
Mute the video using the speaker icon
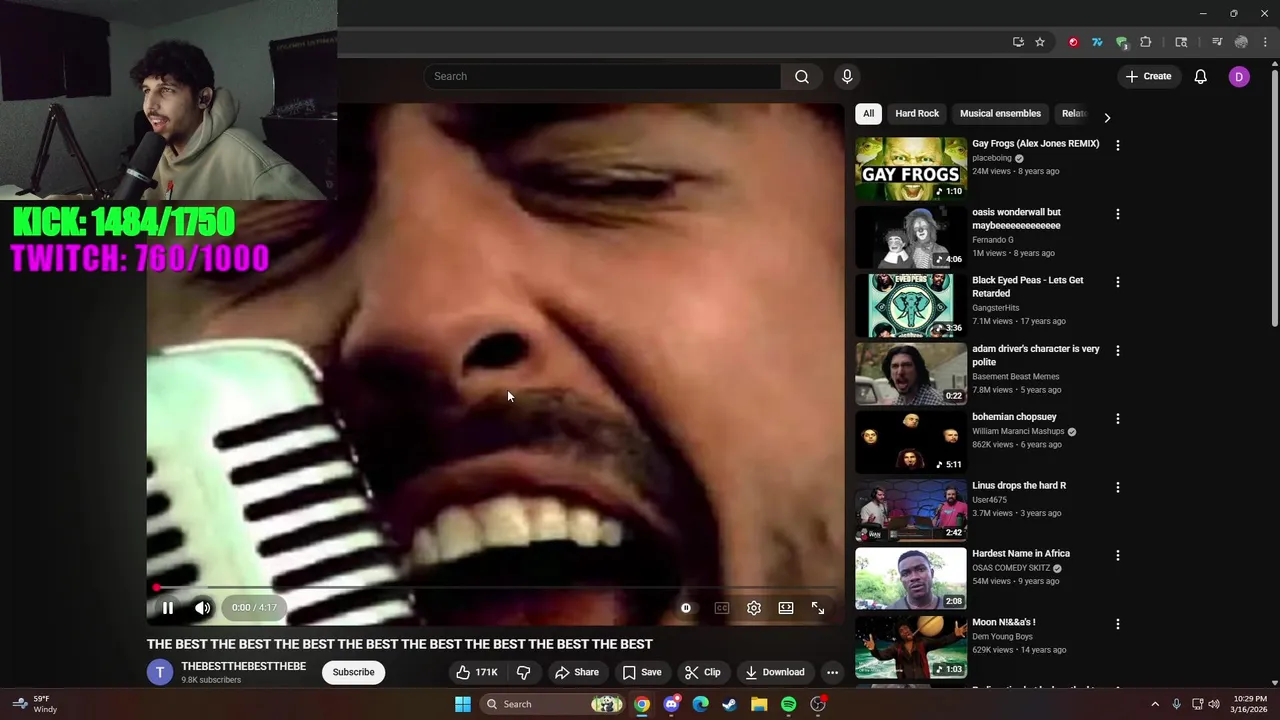(x=202, y=608)
